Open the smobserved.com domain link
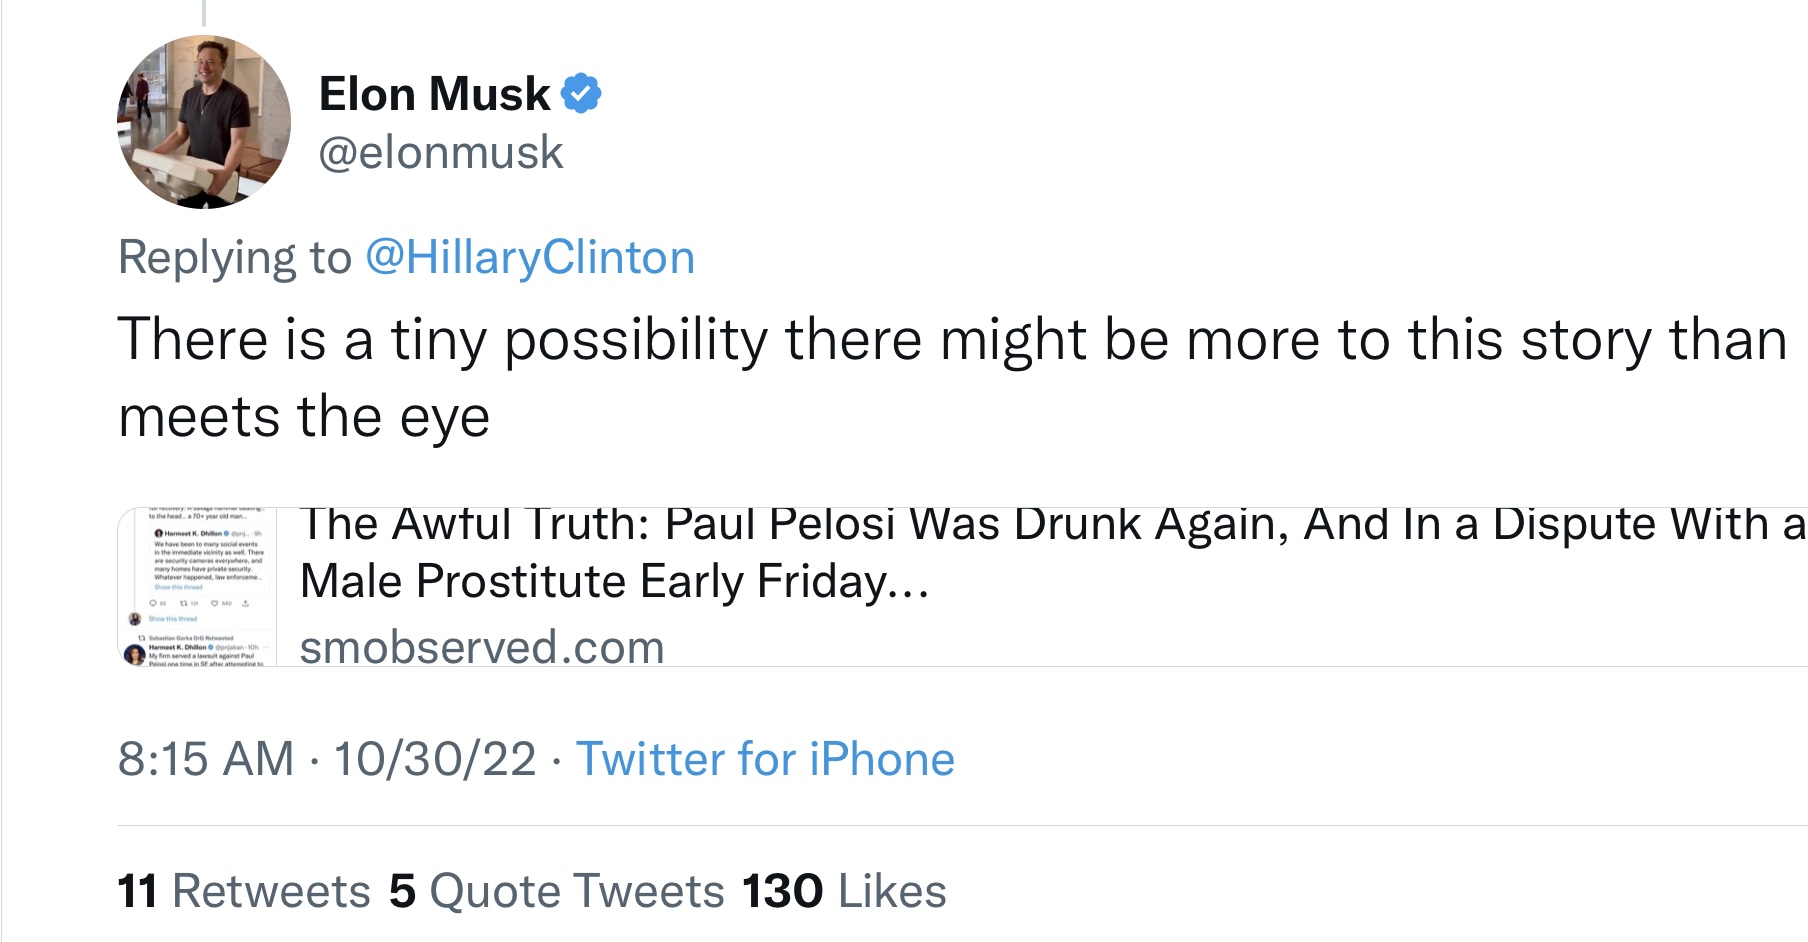1808x942 pixels. [482, 647]
